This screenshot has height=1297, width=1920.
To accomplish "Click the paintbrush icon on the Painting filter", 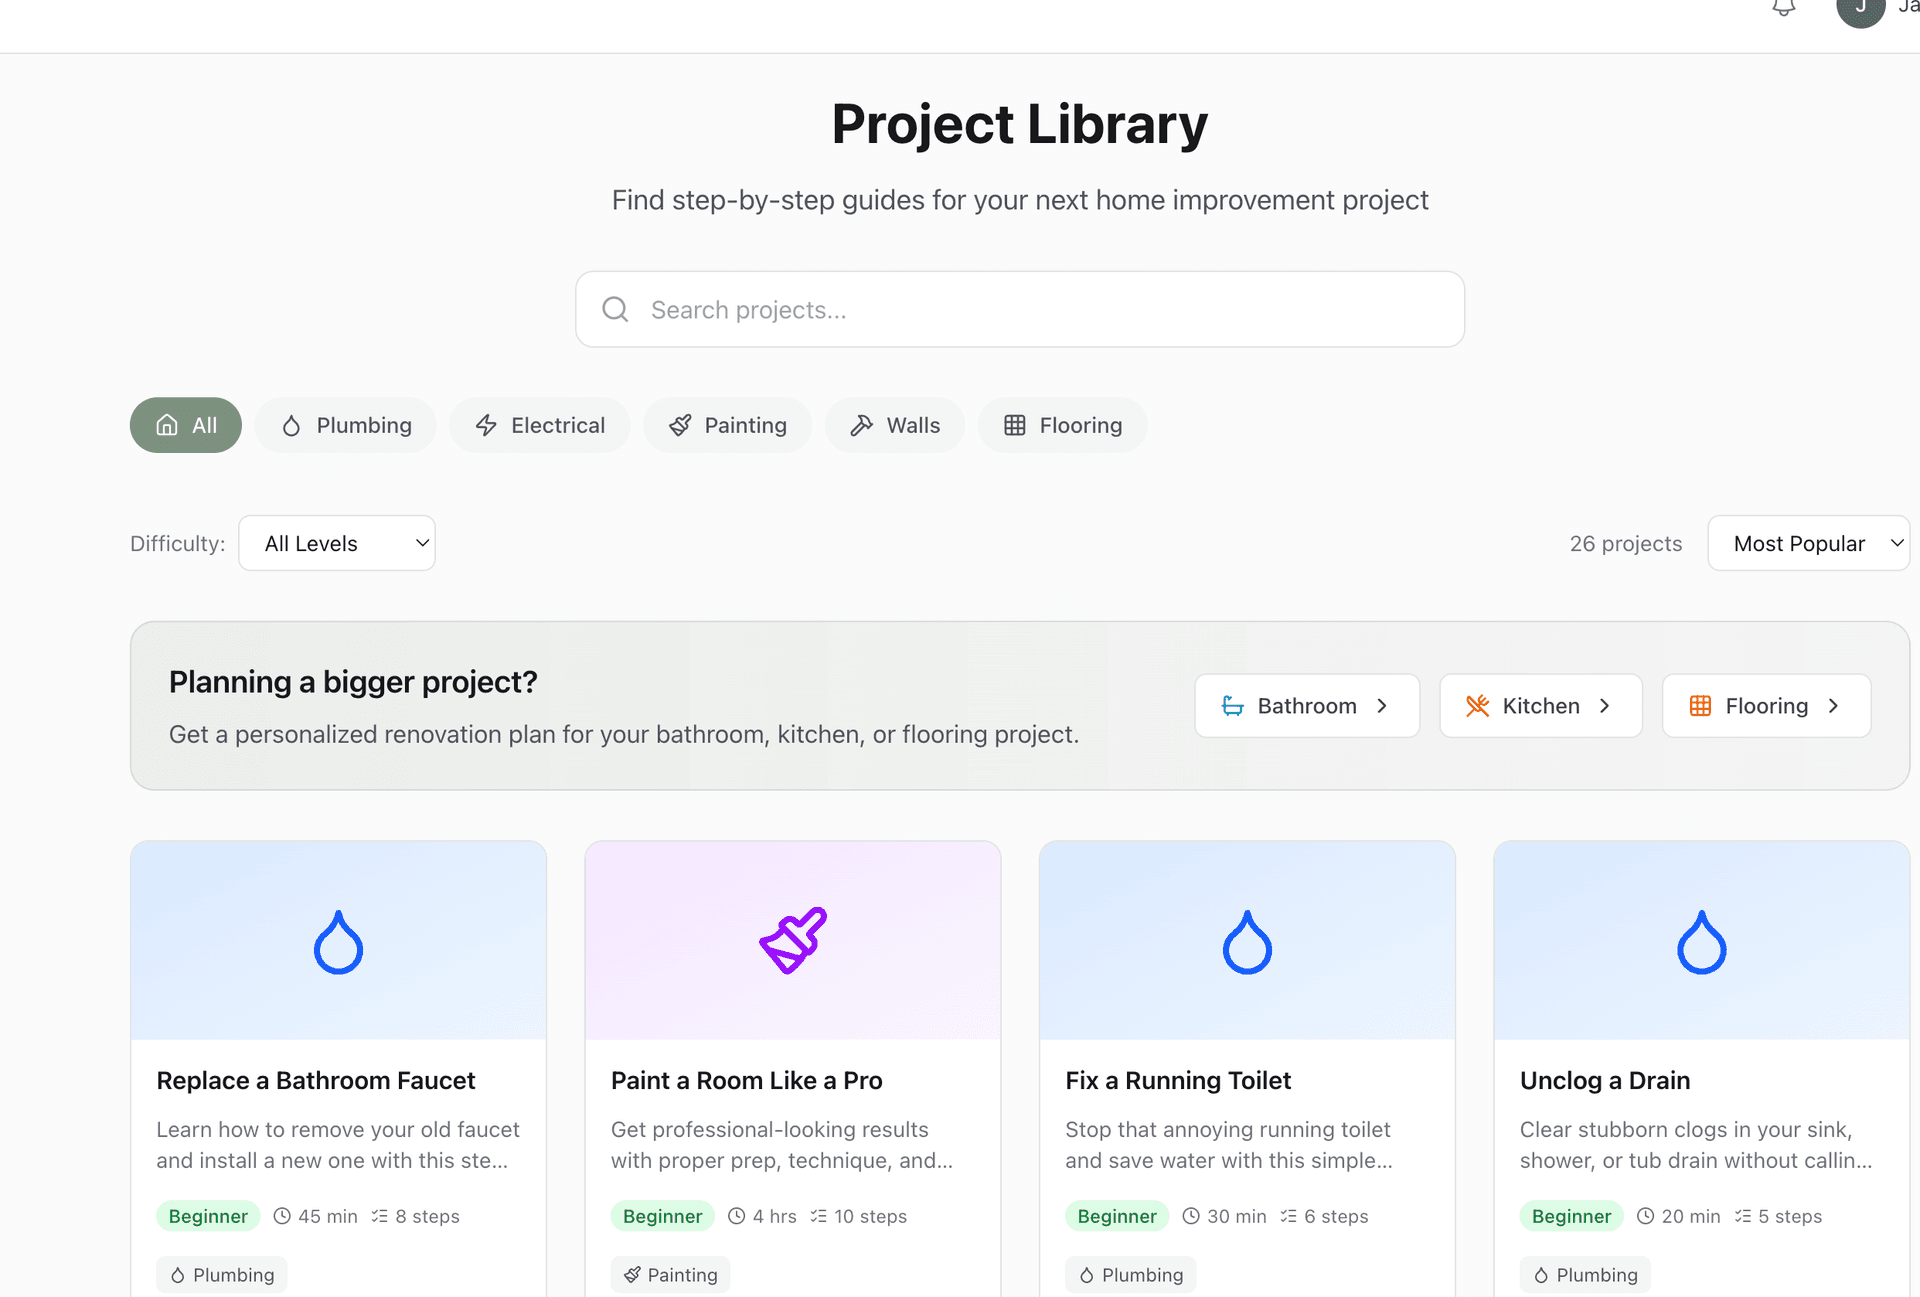I will coord(679,425).
